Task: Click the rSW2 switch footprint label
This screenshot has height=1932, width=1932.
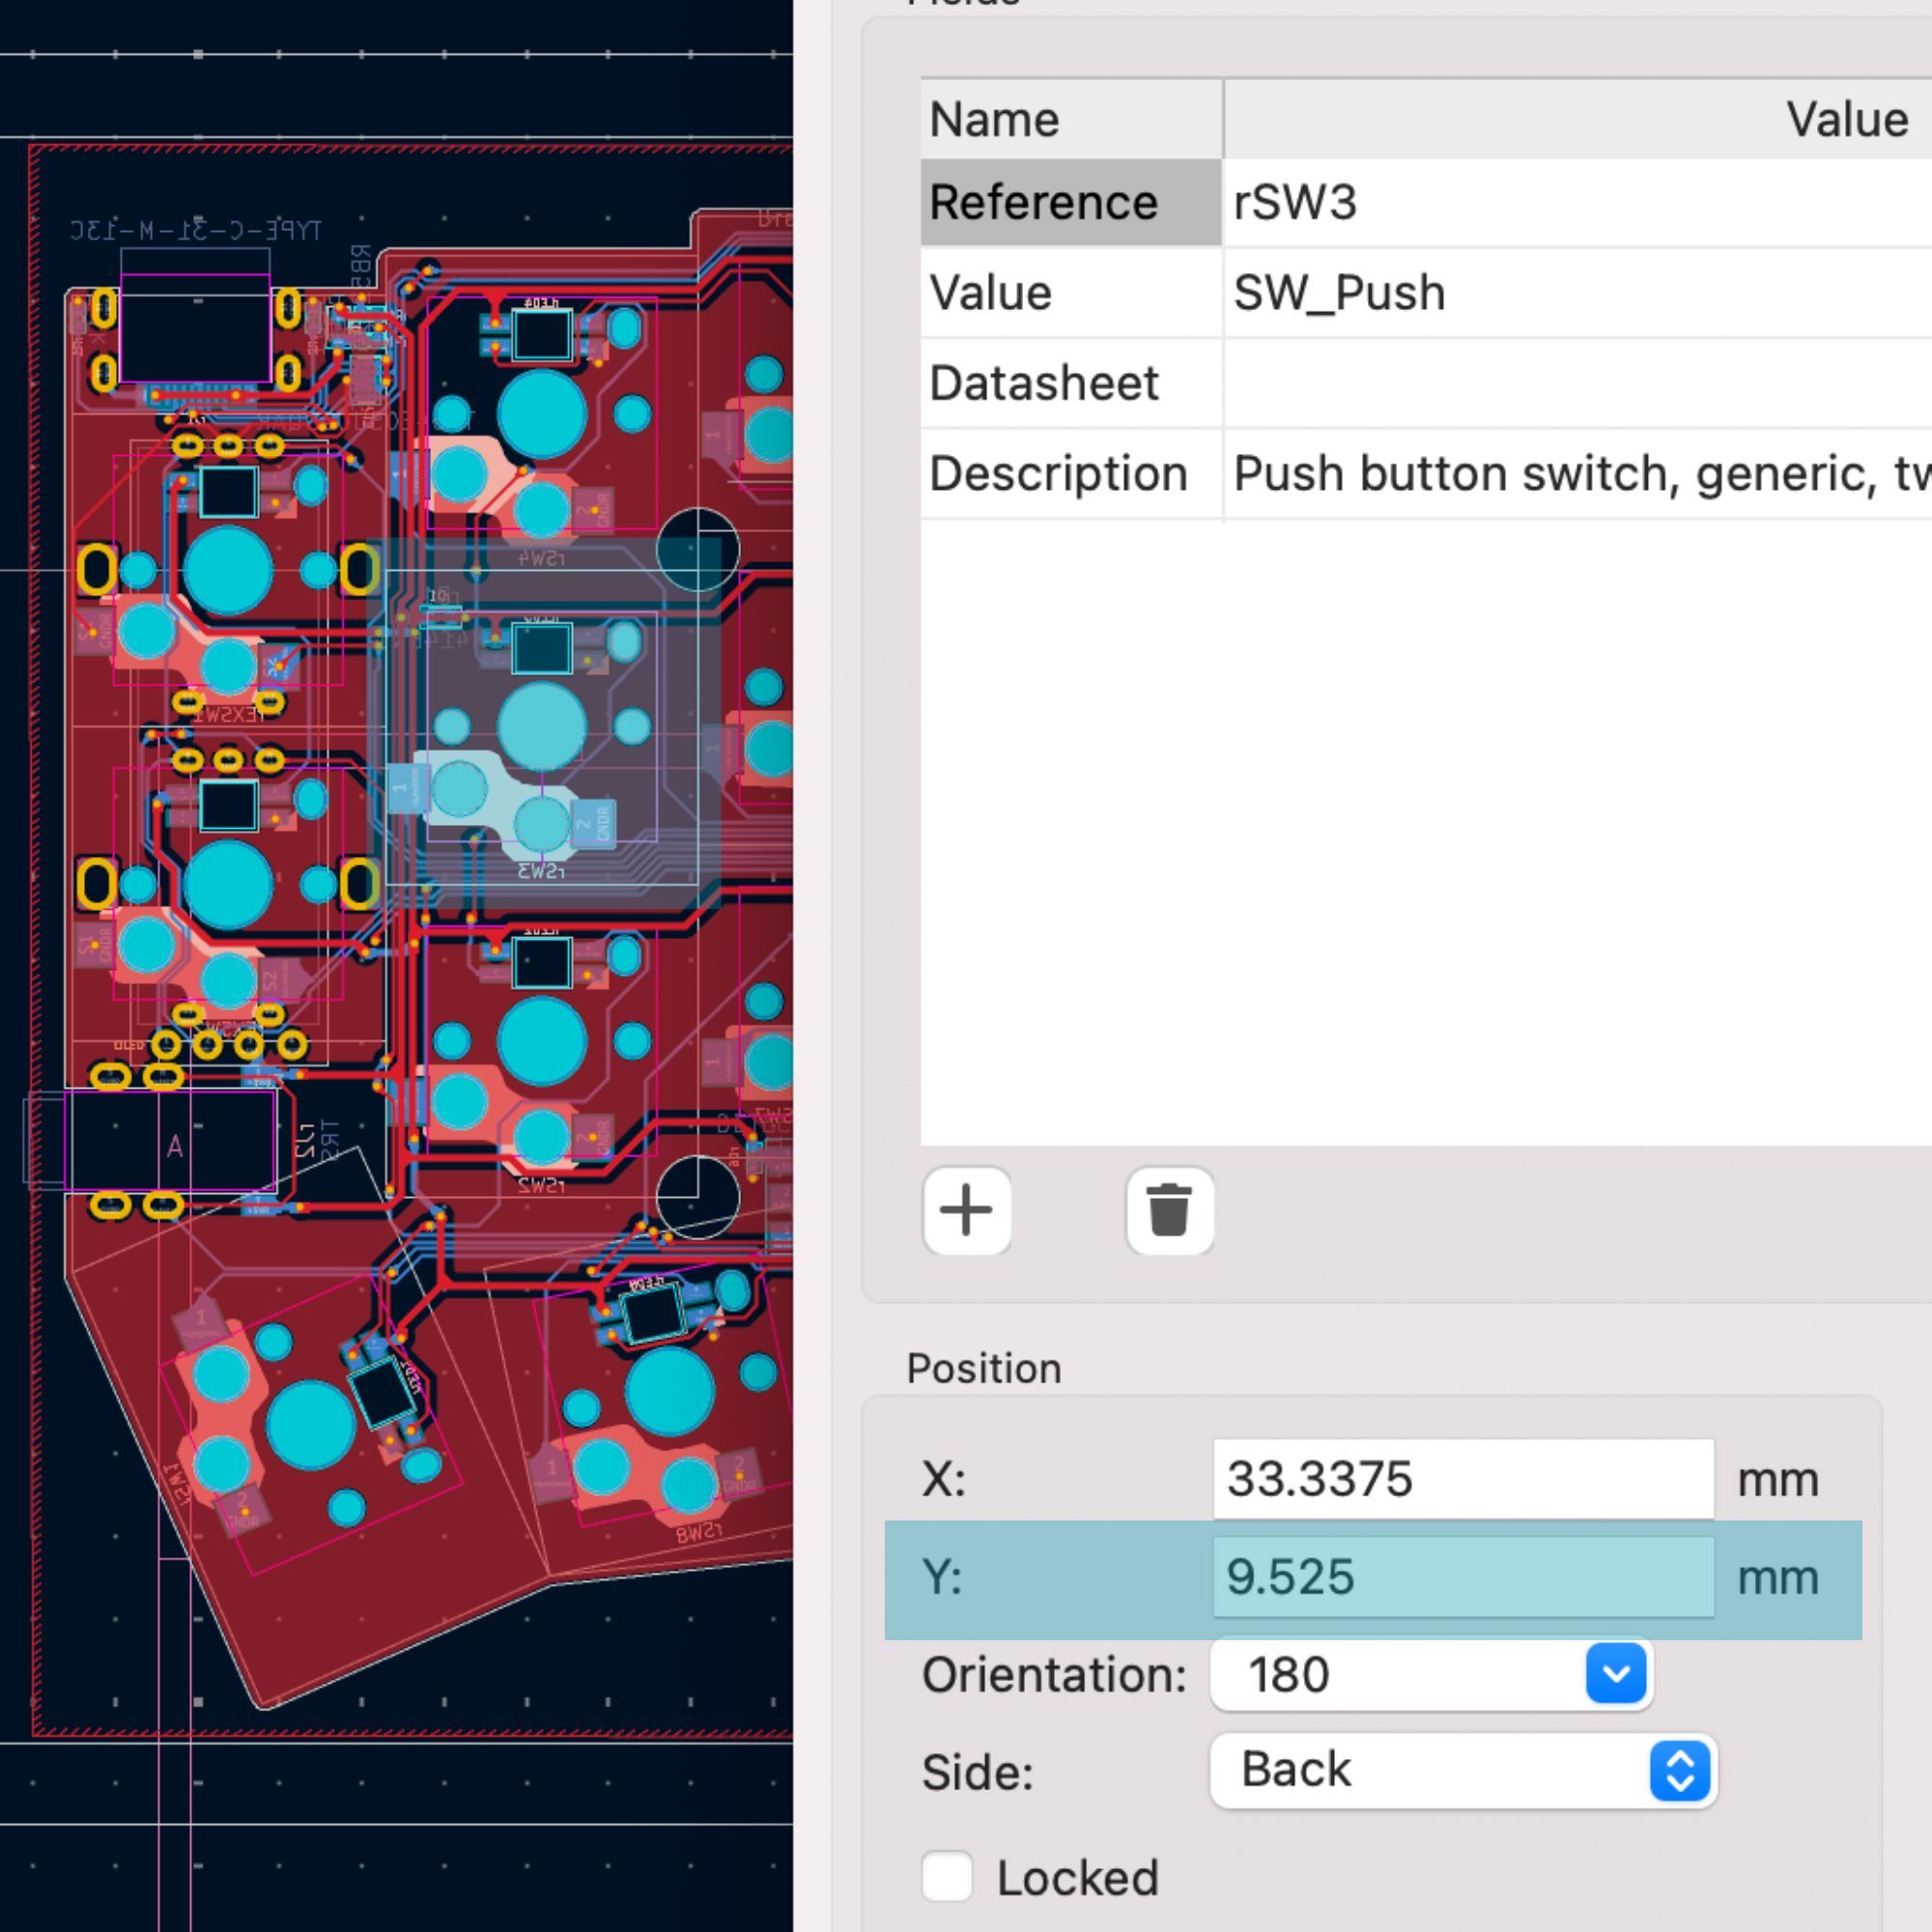Action: [x=541, y=1184]
